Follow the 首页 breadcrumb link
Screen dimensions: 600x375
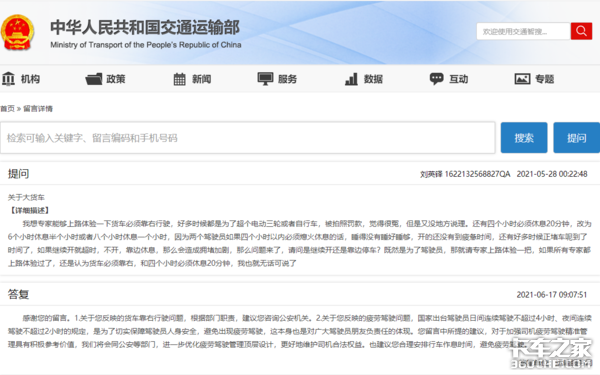(7, 109)
